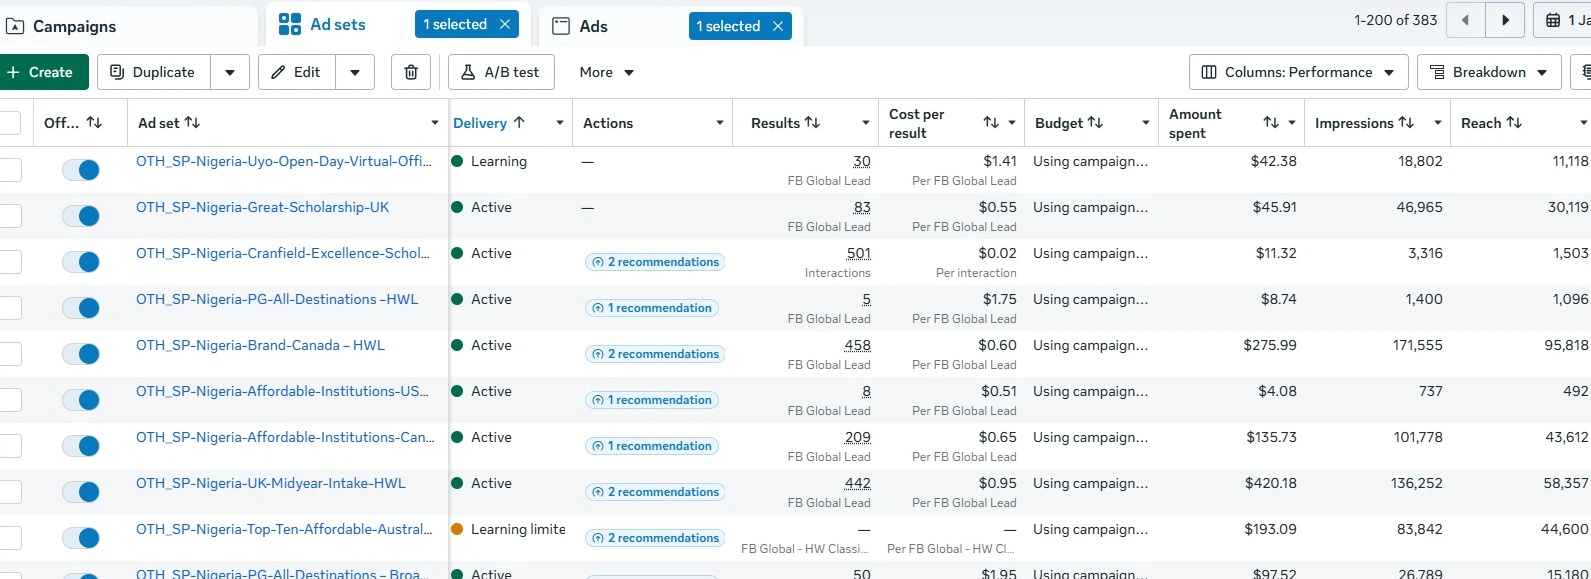Click the green Create button
Image resolution: width=1591 pixels, height=579 pixels.
point(40,72)
